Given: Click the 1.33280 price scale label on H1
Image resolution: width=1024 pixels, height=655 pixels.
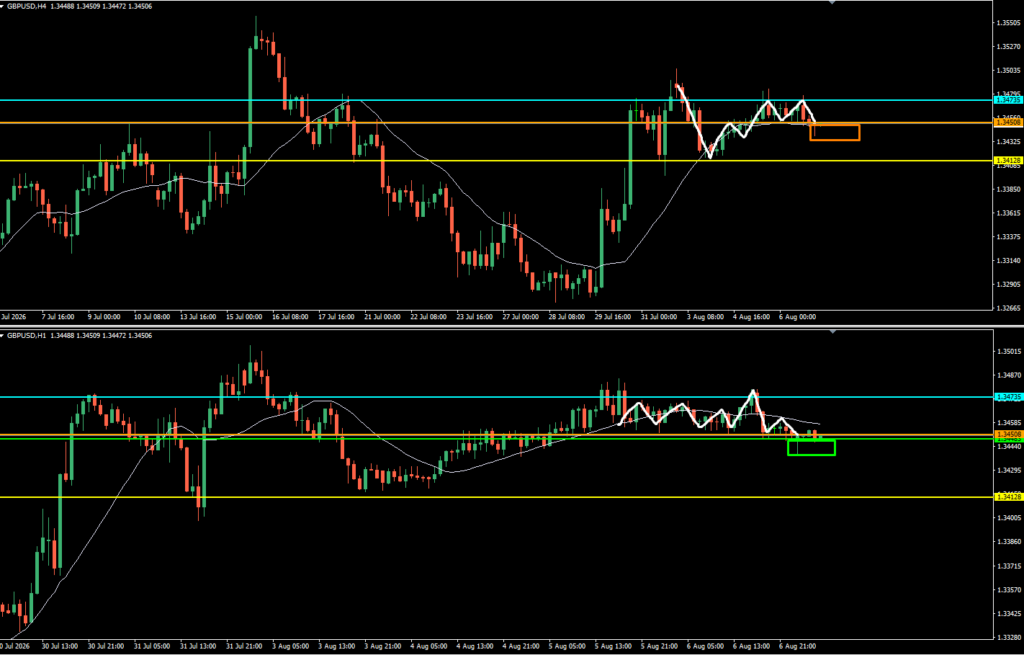Looking at the screenshot, I should point(1009,637).
